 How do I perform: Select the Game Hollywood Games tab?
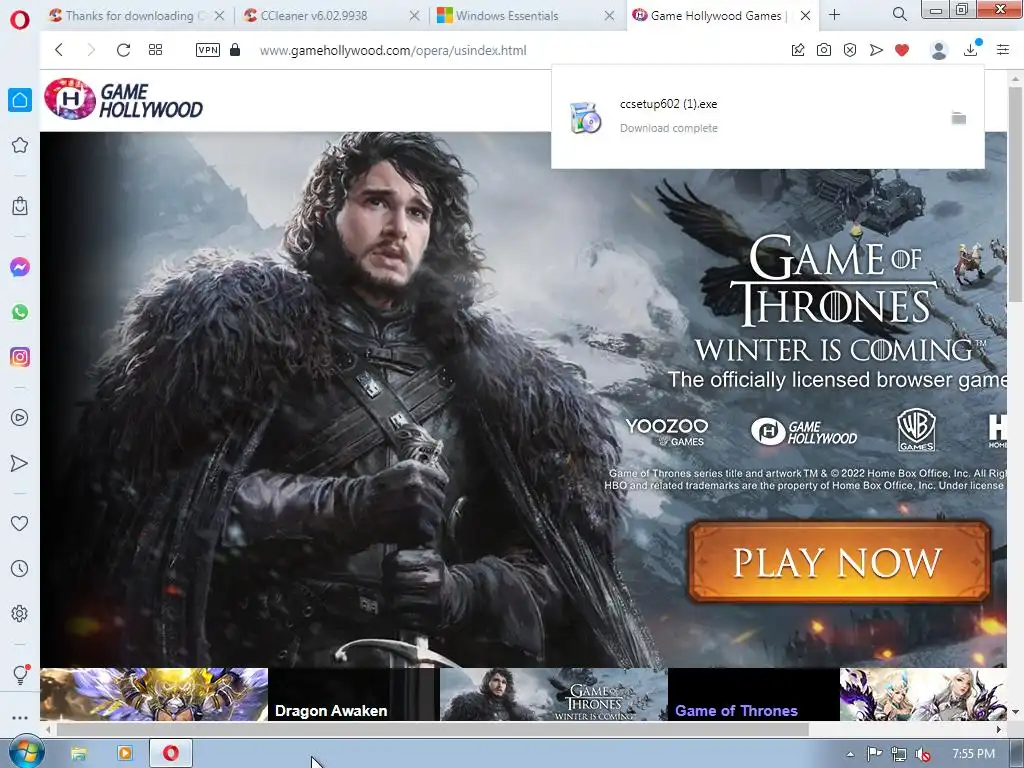pyautogui.click(x=724, y=15)
